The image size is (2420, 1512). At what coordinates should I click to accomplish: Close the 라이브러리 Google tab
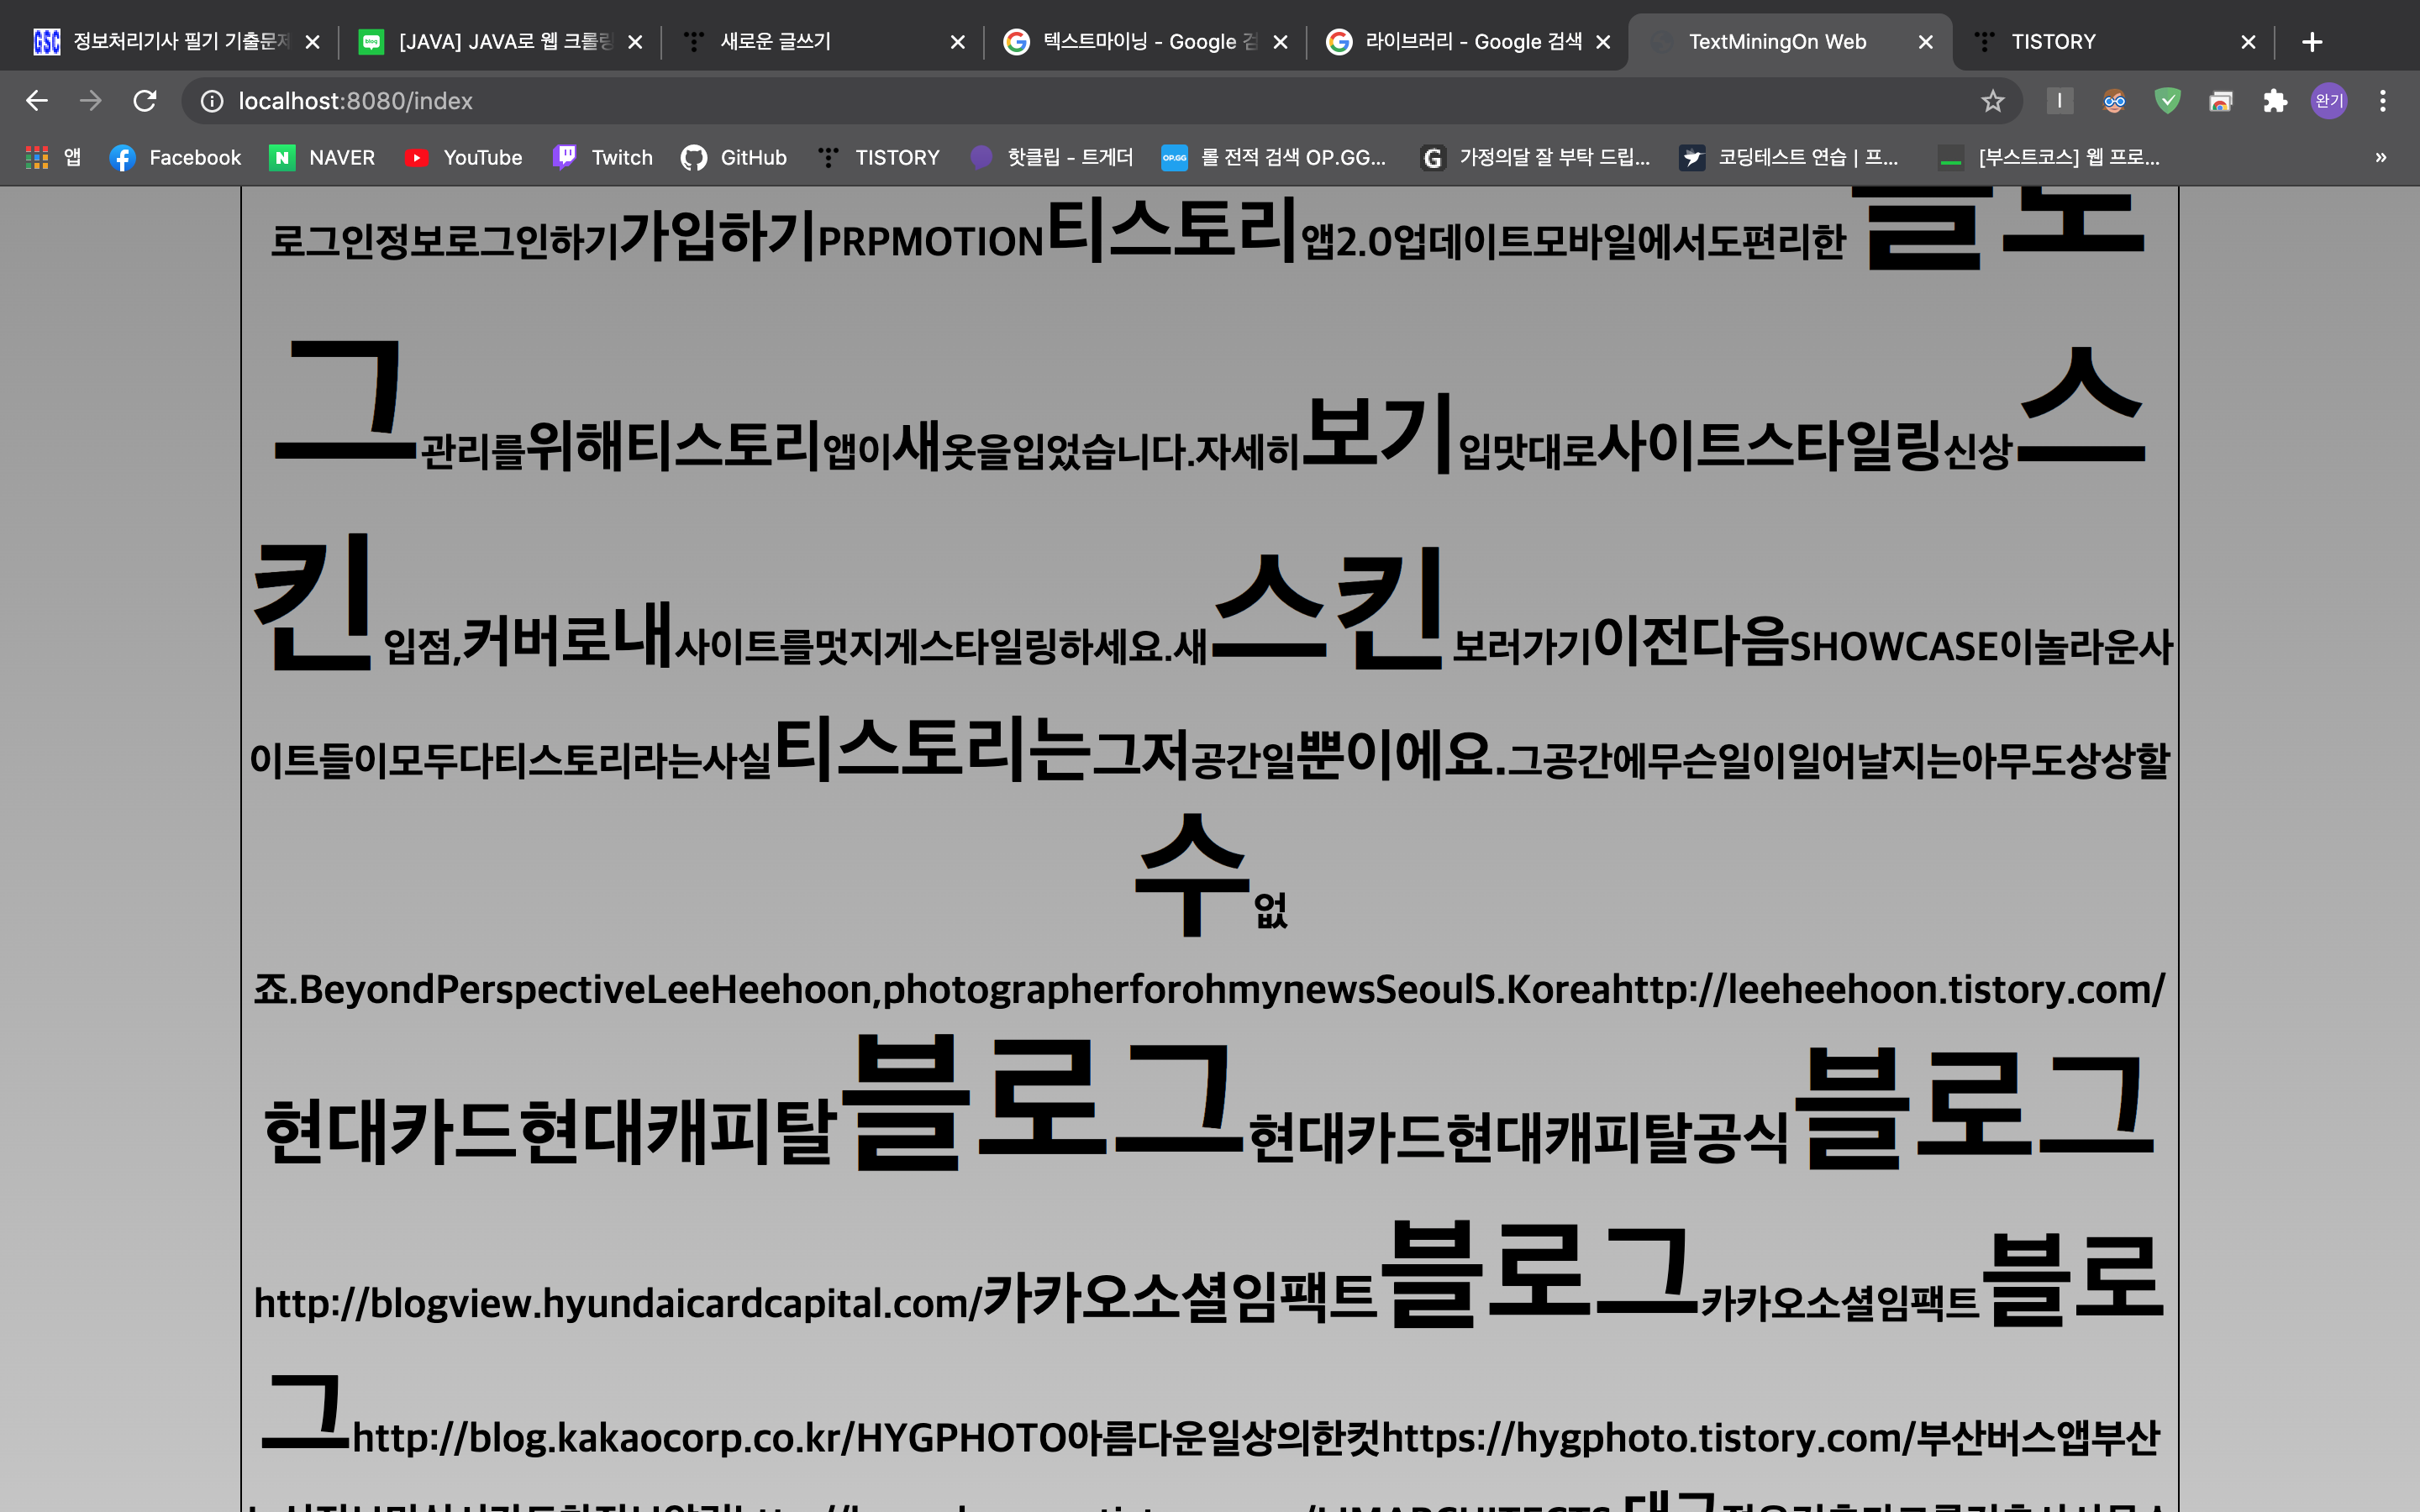pos(1603,42)
